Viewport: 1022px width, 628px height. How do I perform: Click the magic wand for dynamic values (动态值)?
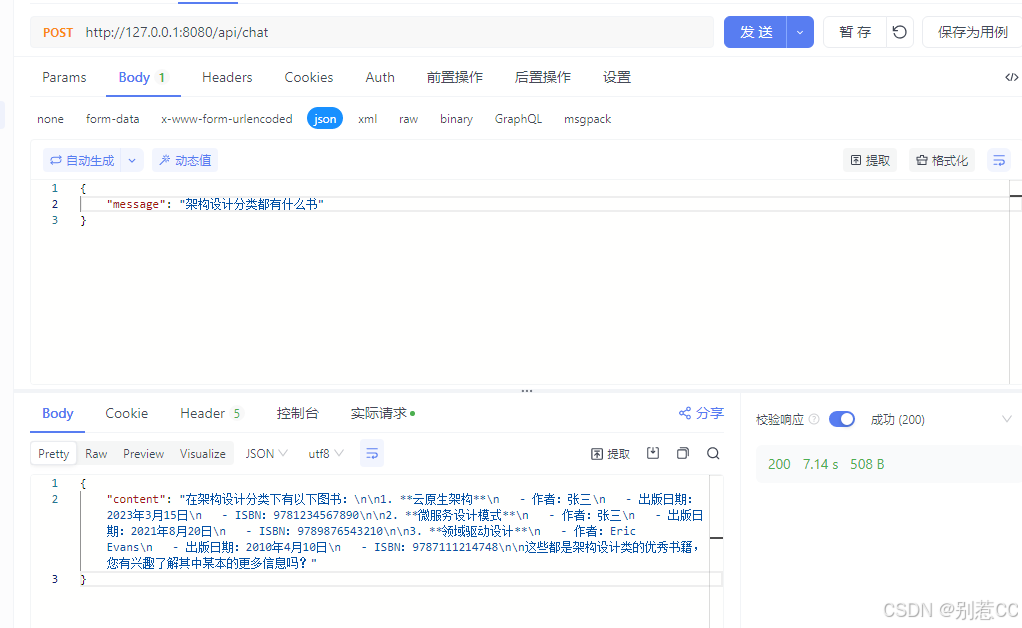pyautogui.click(x=185, y=160)
